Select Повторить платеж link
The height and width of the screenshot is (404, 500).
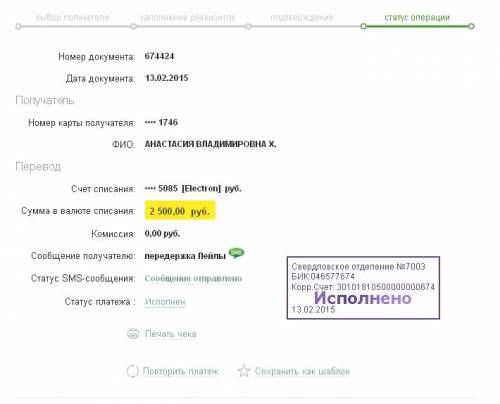tap(180, 371)
